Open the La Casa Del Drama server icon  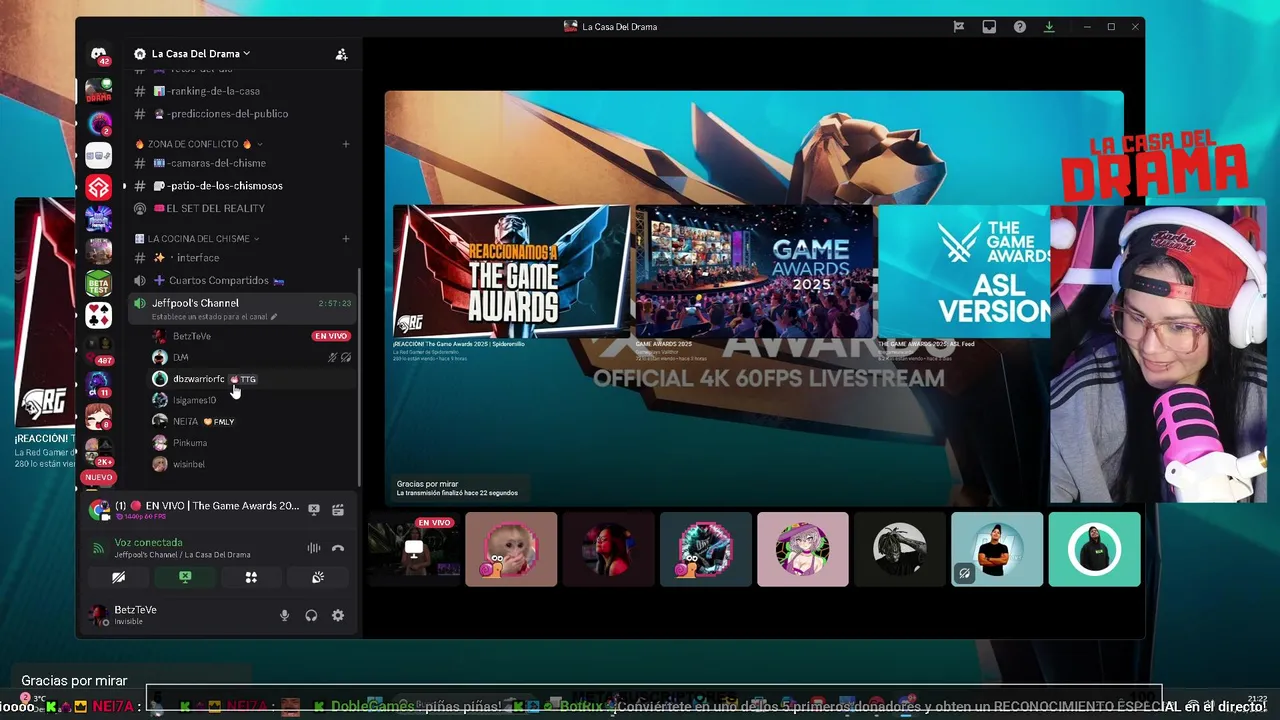99,91
